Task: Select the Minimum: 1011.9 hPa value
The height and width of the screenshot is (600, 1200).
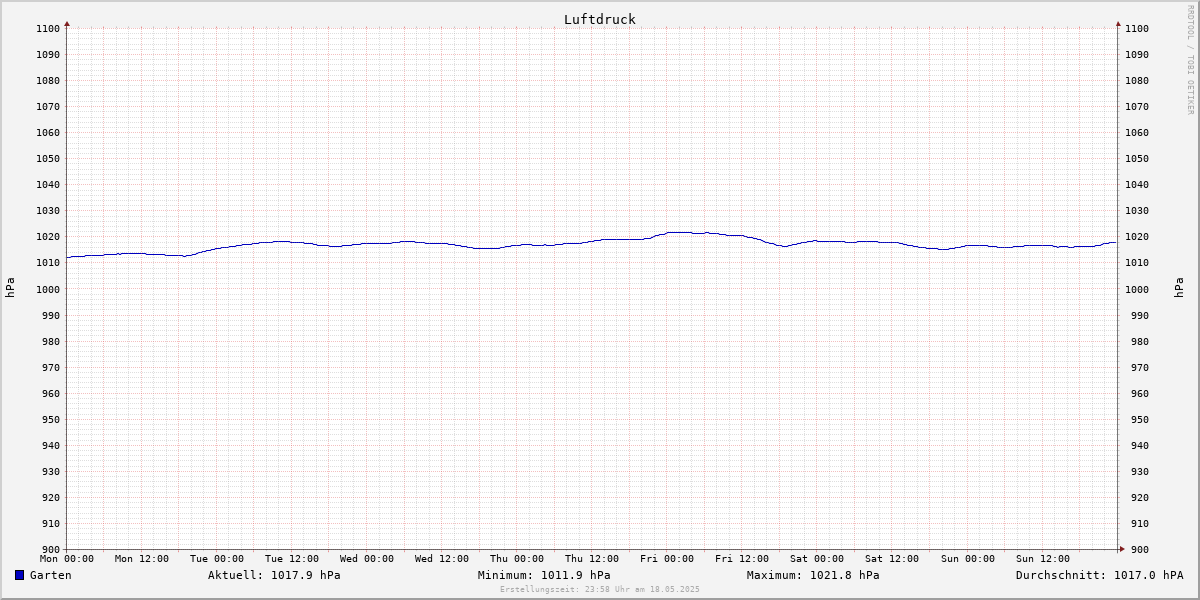Action: click(x=544, y=575)
